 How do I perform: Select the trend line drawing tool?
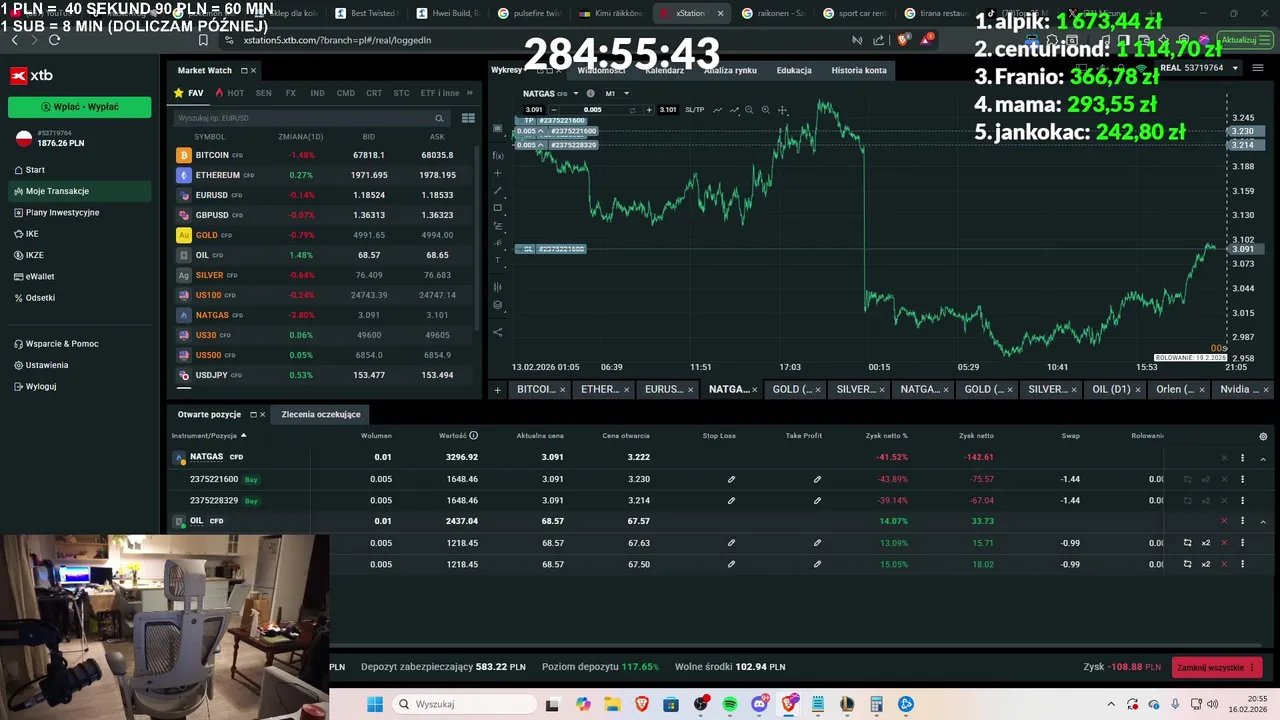tap(498, 191)
